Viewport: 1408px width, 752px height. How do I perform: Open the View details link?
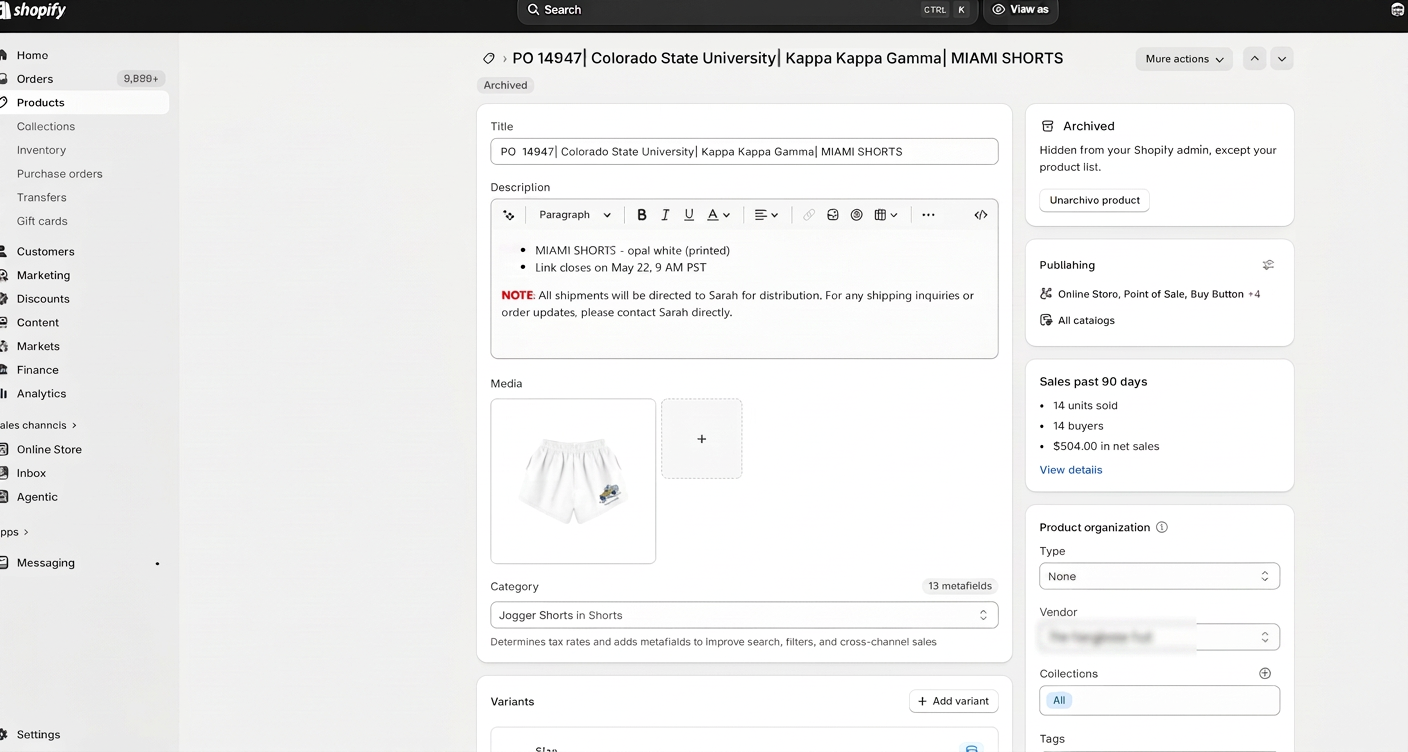pos(1071,470)
